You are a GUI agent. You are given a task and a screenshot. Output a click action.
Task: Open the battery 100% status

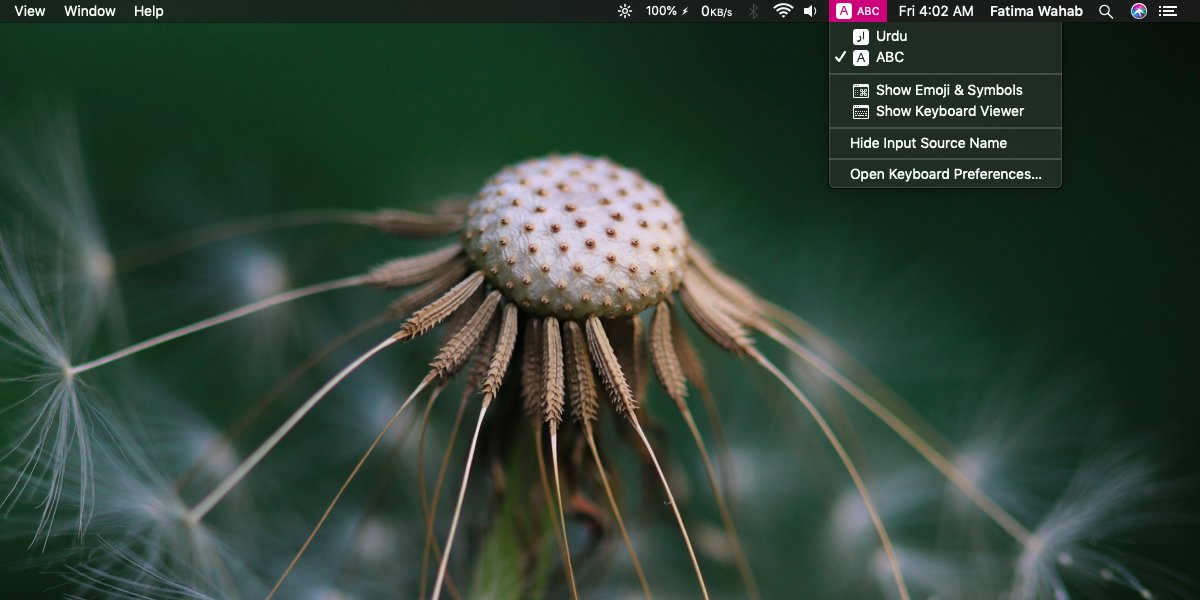pyautogui.click(x=667, y=11)
